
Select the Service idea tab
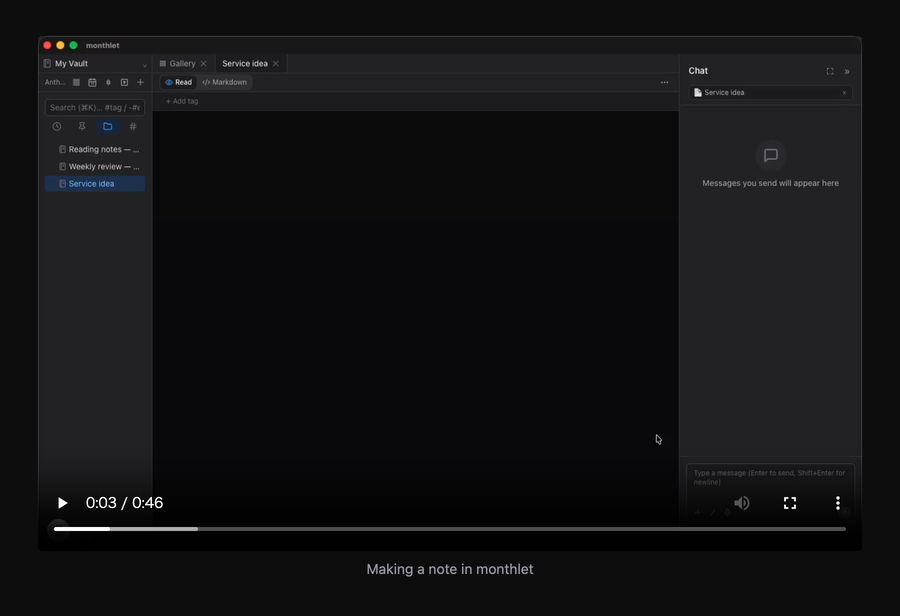coord(245,64)
